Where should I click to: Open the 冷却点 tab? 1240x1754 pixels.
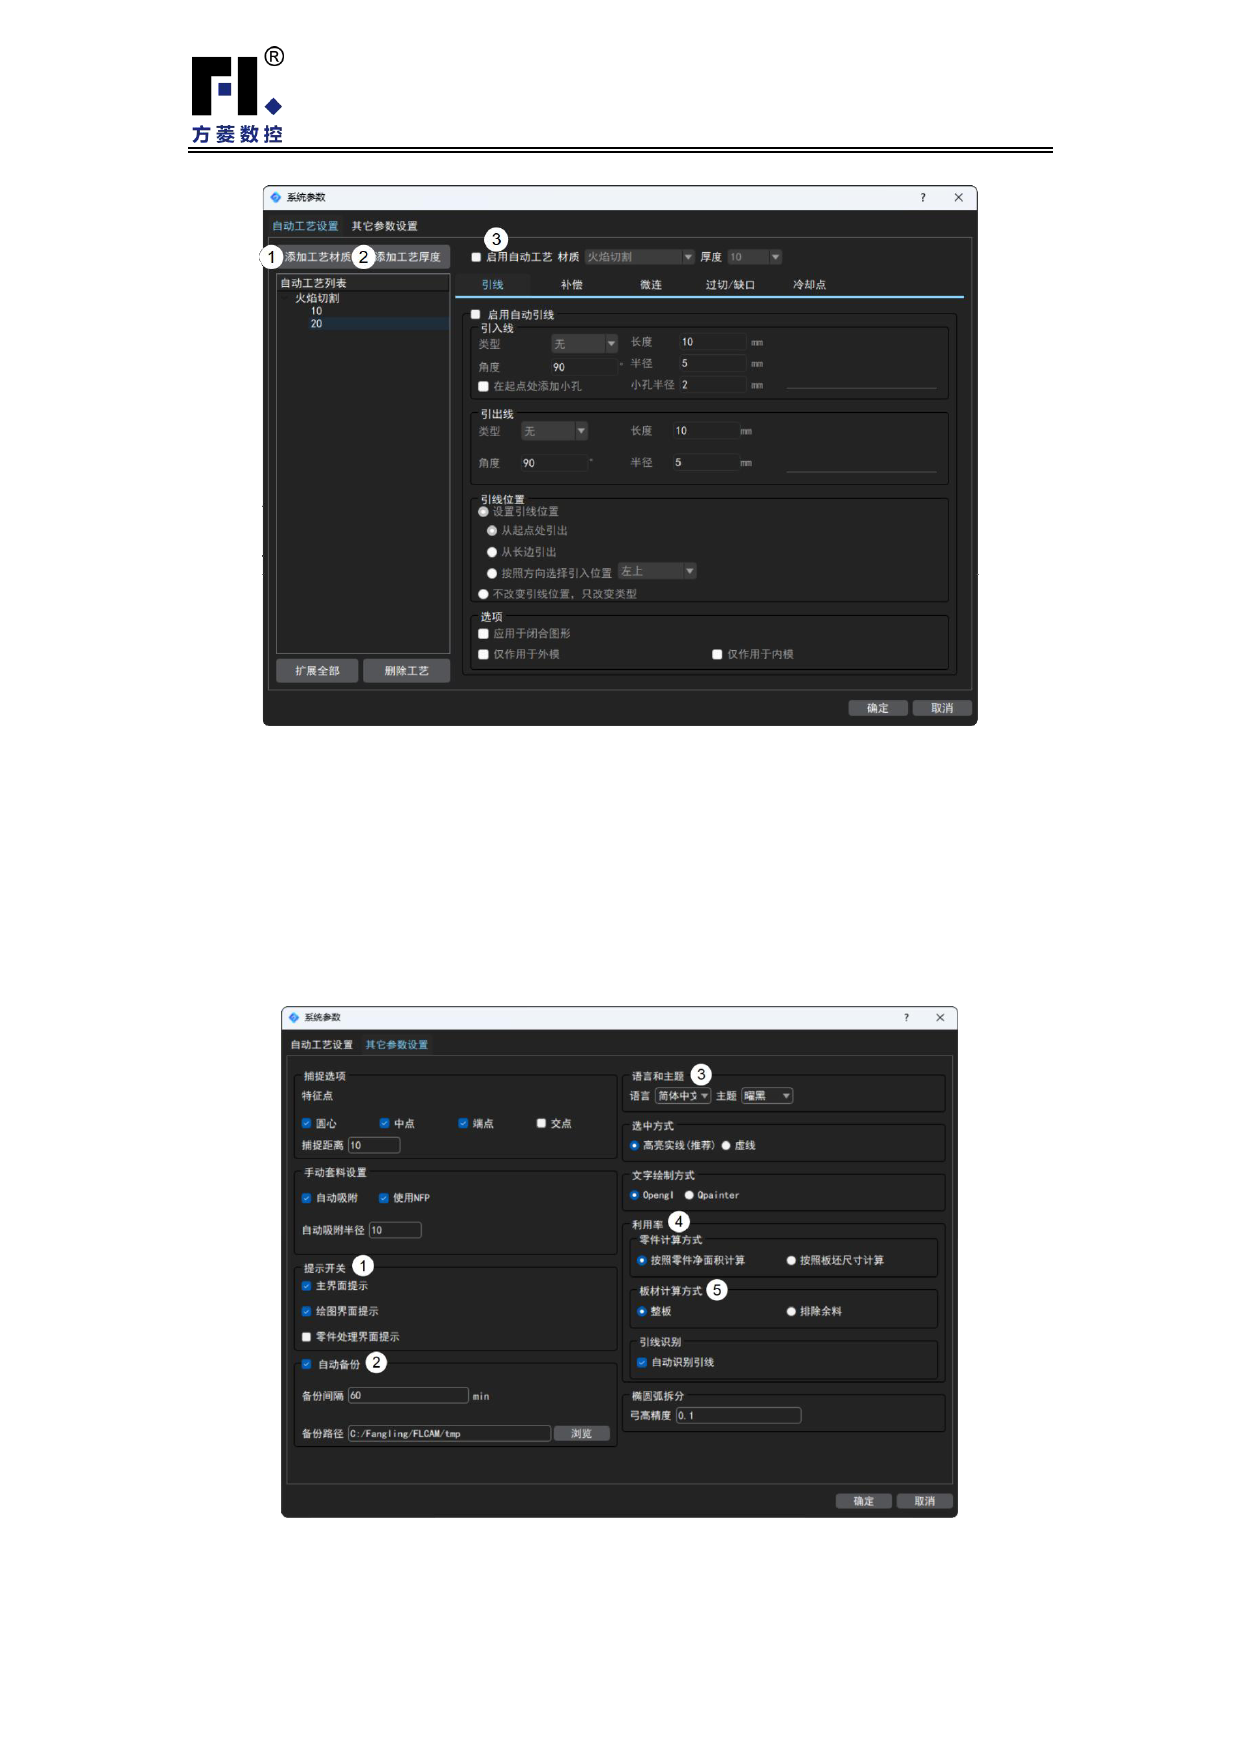pos(809,285)
